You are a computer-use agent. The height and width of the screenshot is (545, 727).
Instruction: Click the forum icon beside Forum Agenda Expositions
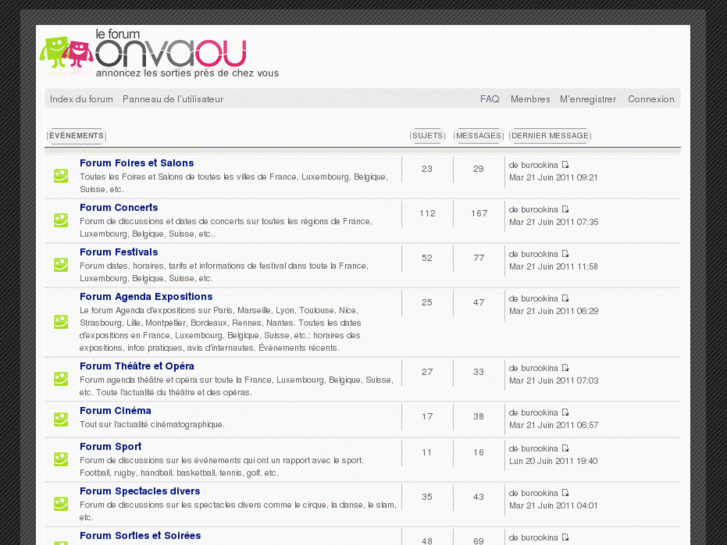point(61,322)
